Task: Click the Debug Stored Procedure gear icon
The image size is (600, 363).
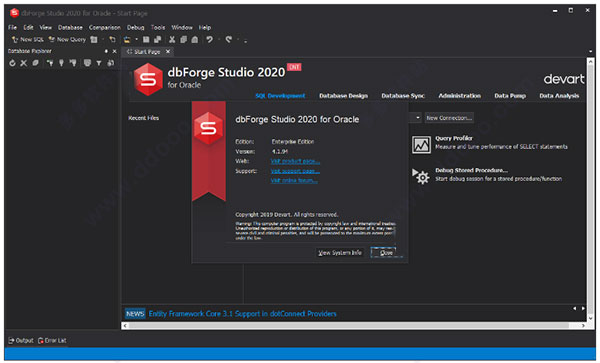Action: pyautogui.click(x=421, y=176)
